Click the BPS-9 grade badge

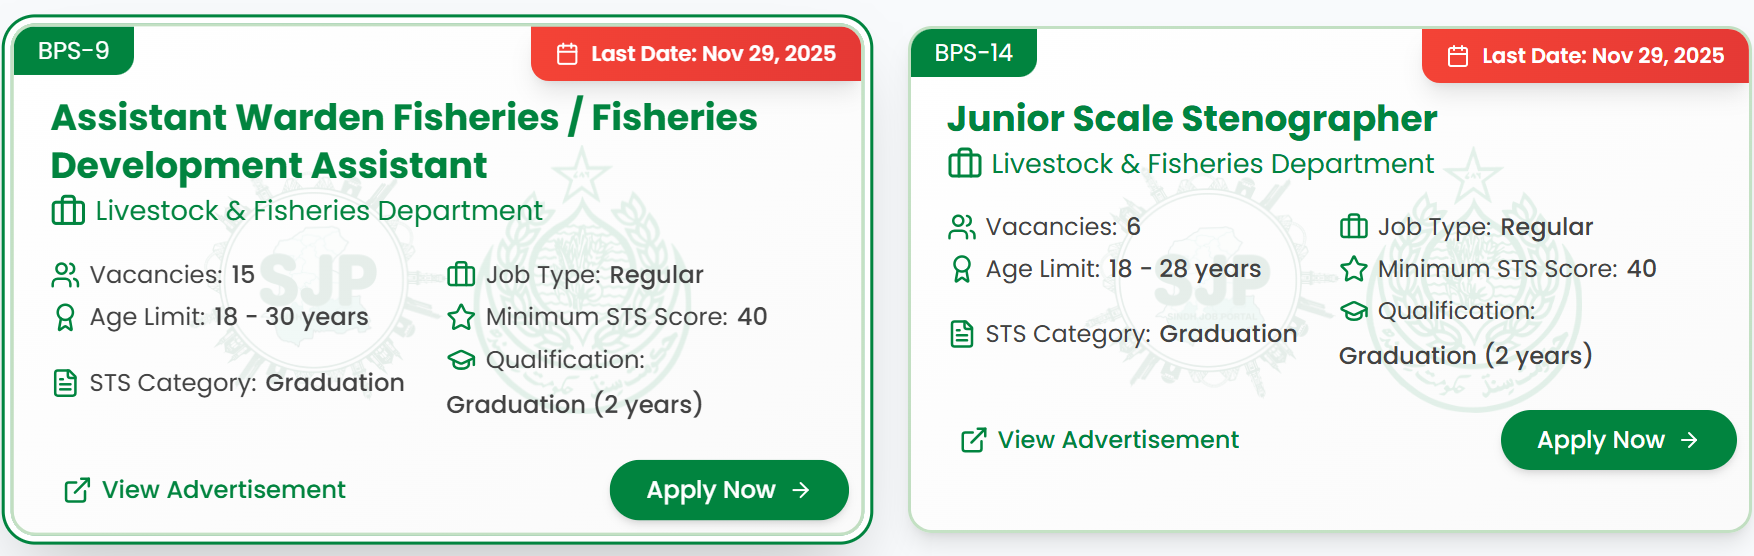(x=73, y=51)
